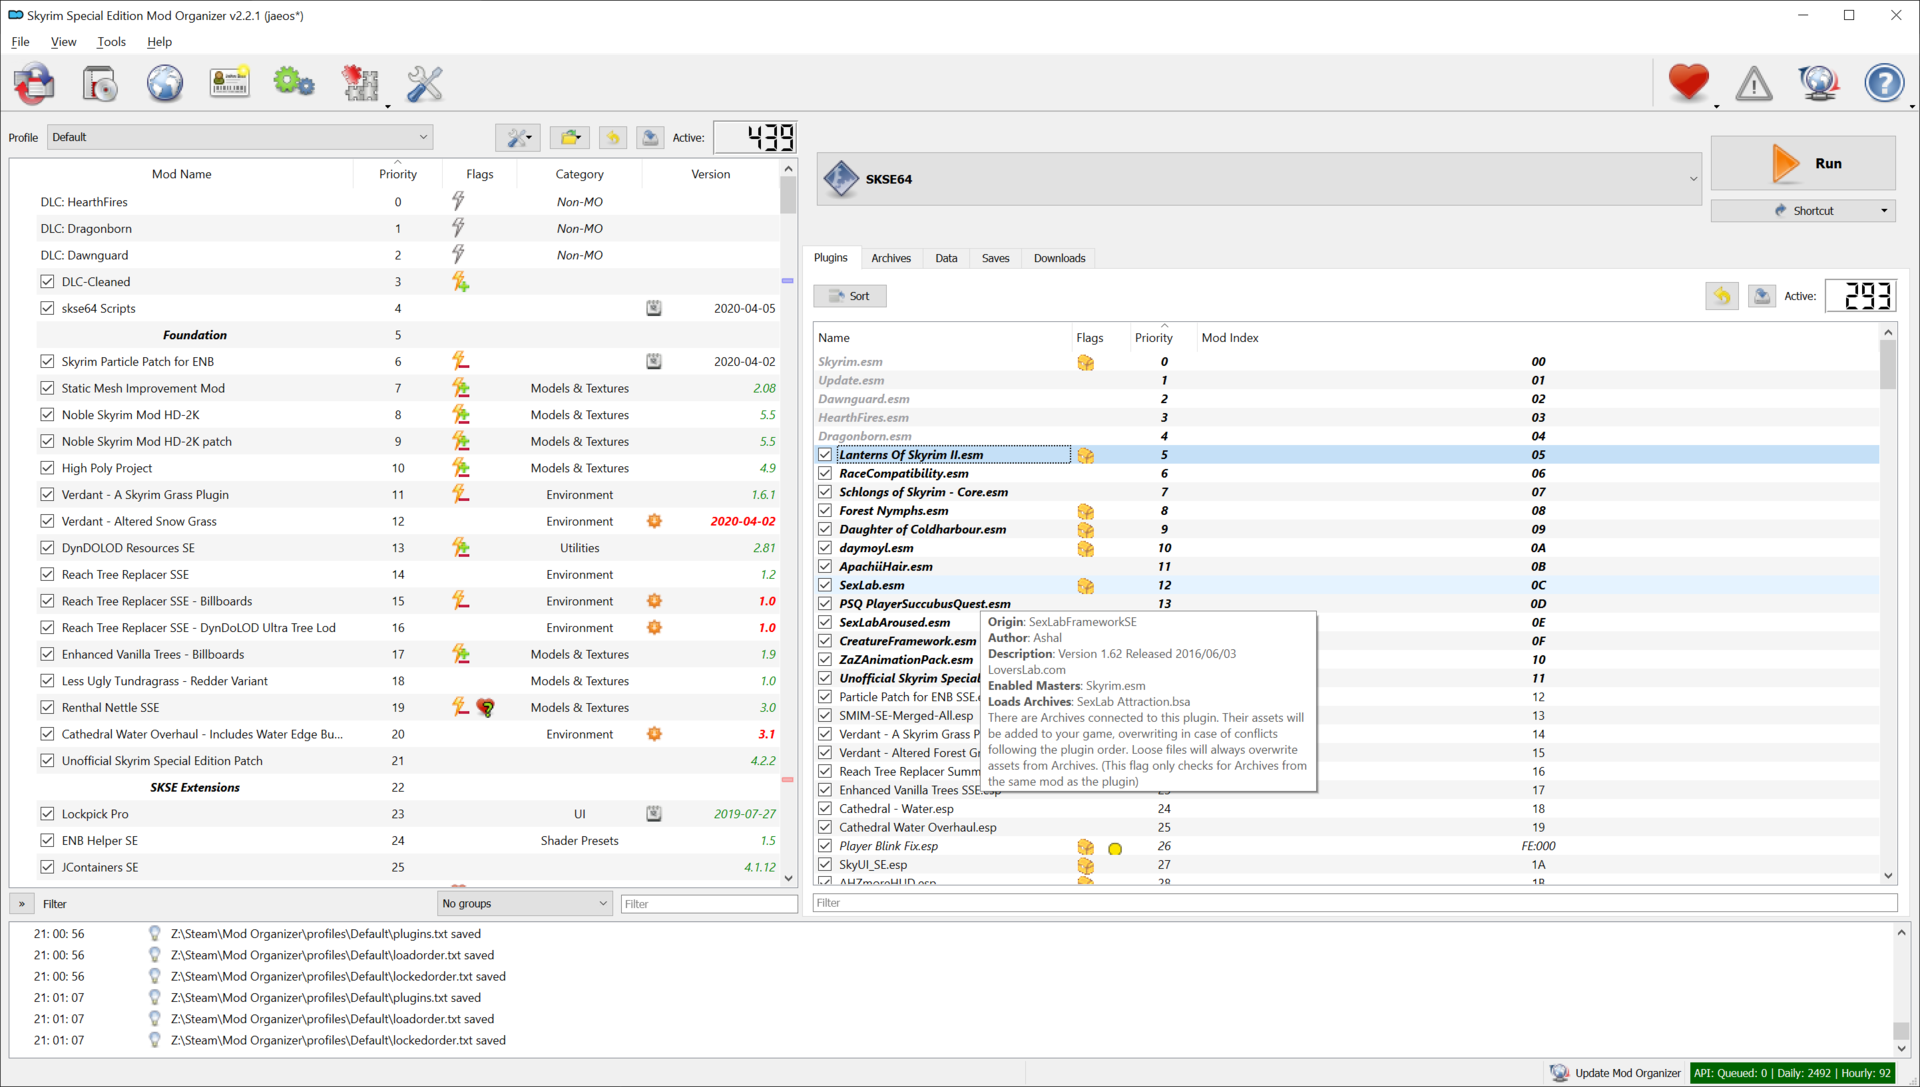The height and width of the screenshot is (1087, 1920).
Task: Click restore backup icon in Plugins panel
Action: (1722, 296)
